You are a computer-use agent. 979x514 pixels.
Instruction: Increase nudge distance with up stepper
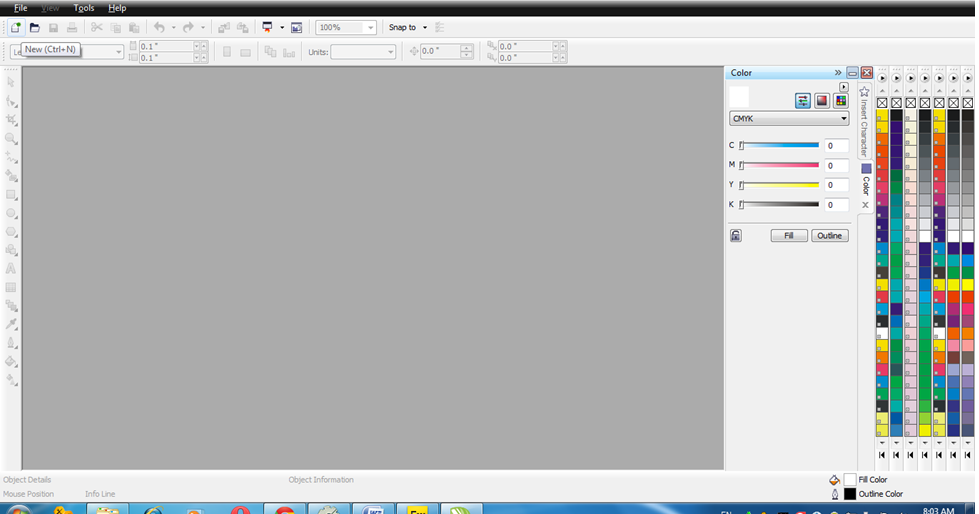(x=466, y=48)
